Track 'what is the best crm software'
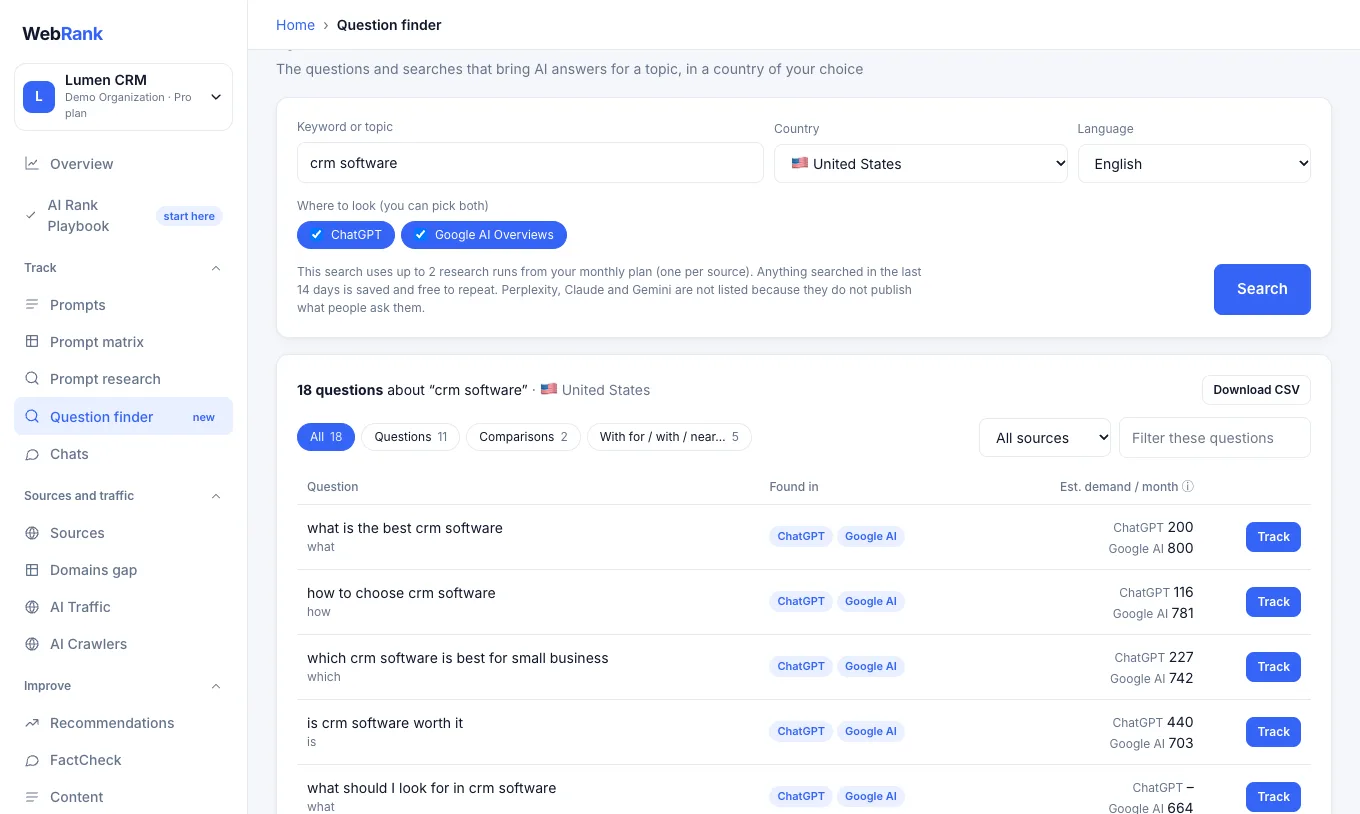 [x=1273, y=537]
